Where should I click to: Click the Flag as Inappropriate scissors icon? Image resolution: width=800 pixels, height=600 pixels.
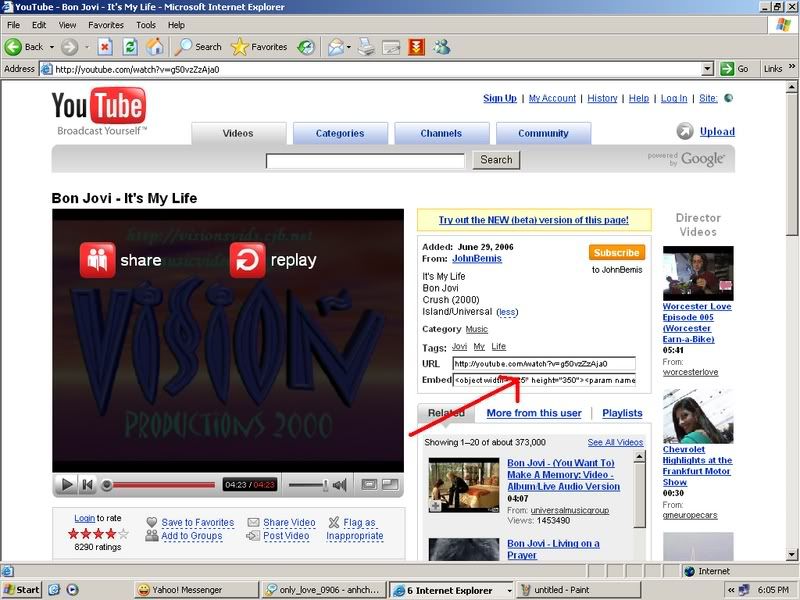(x=334, y=522)
